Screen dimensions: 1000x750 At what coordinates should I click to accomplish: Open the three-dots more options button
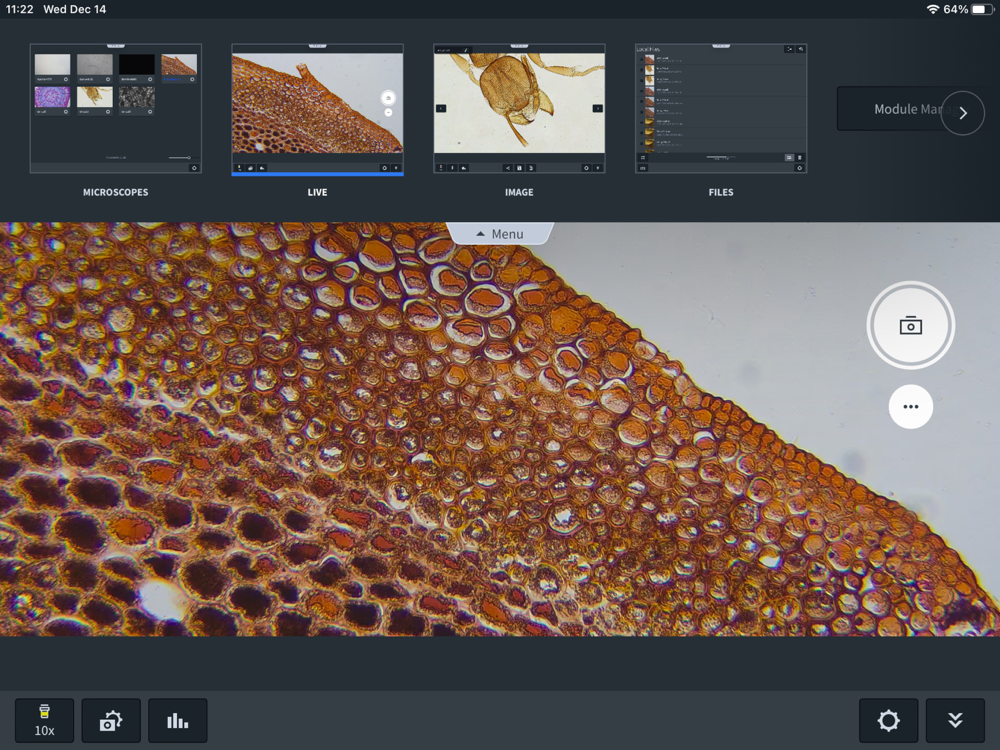910,406
